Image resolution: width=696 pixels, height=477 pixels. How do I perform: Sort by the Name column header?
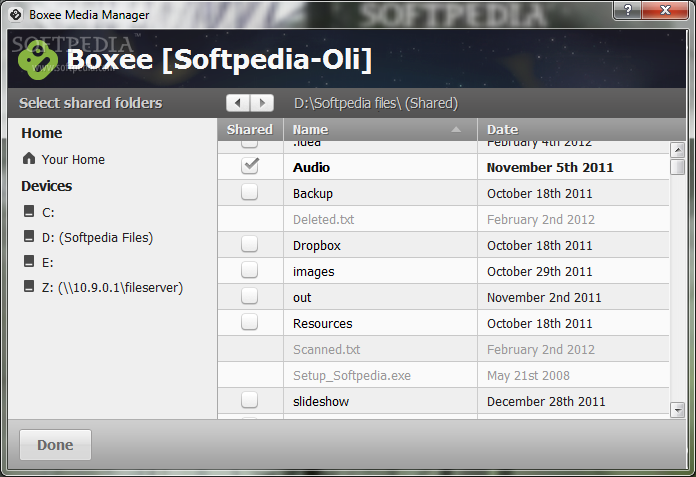[x=380, y=130]
